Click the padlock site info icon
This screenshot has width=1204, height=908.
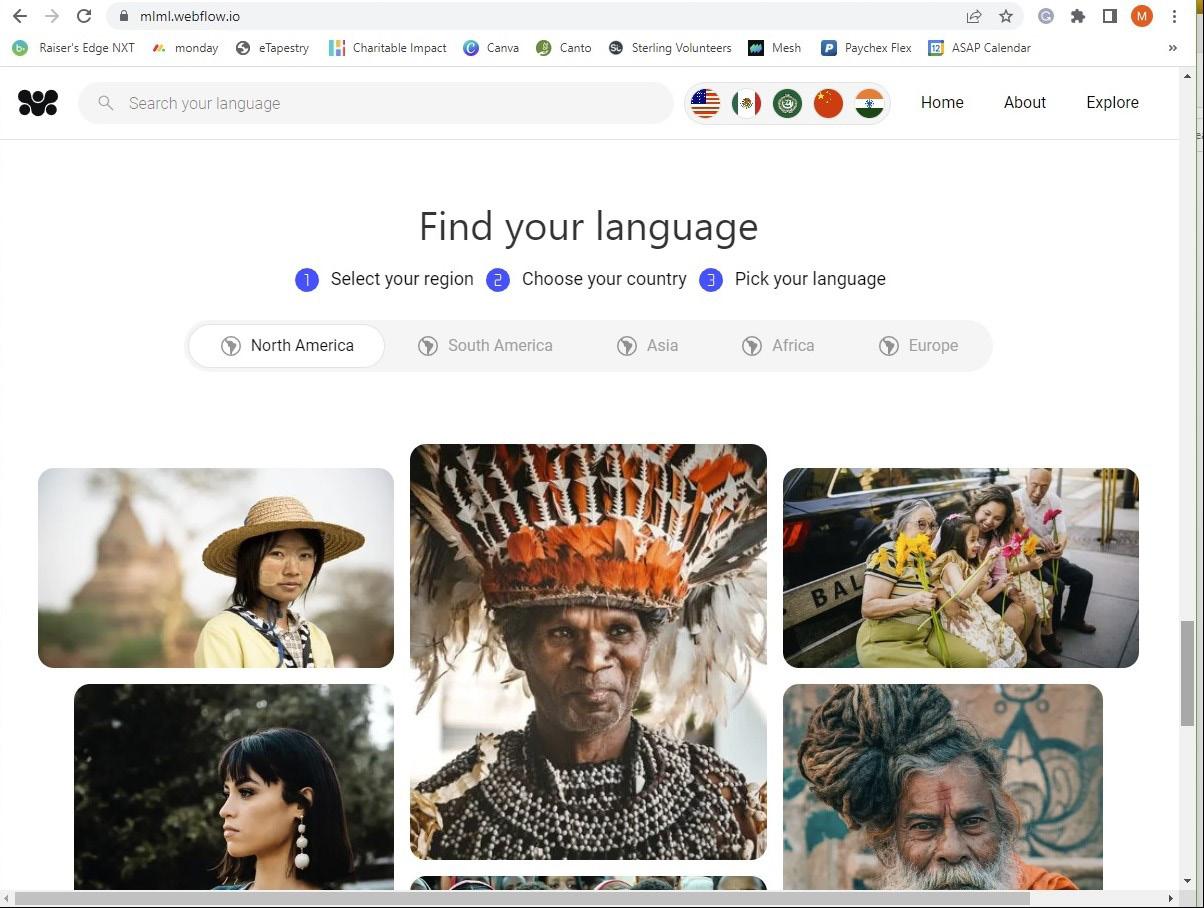[123, 16]
